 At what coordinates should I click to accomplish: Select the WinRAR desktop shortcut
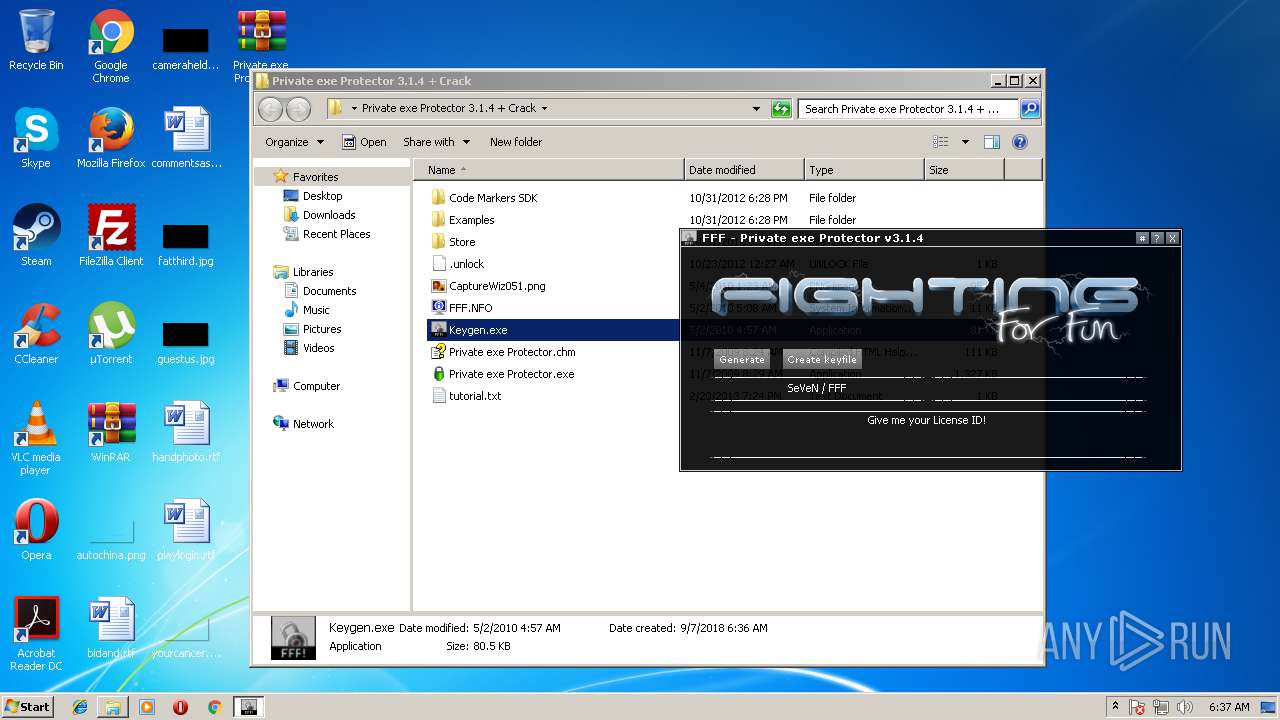(111, 433)
